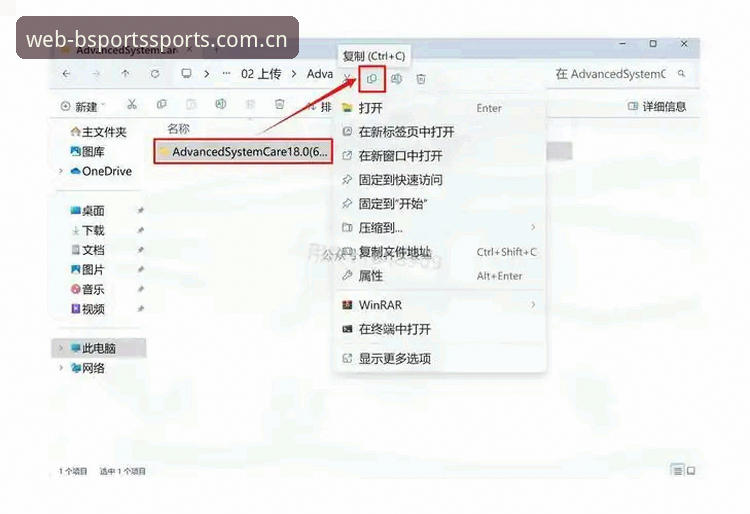Image resolution: width=750 pixels, height=514 pixels.
Task: Expand the OneDrive tree node
Action: 61,171
